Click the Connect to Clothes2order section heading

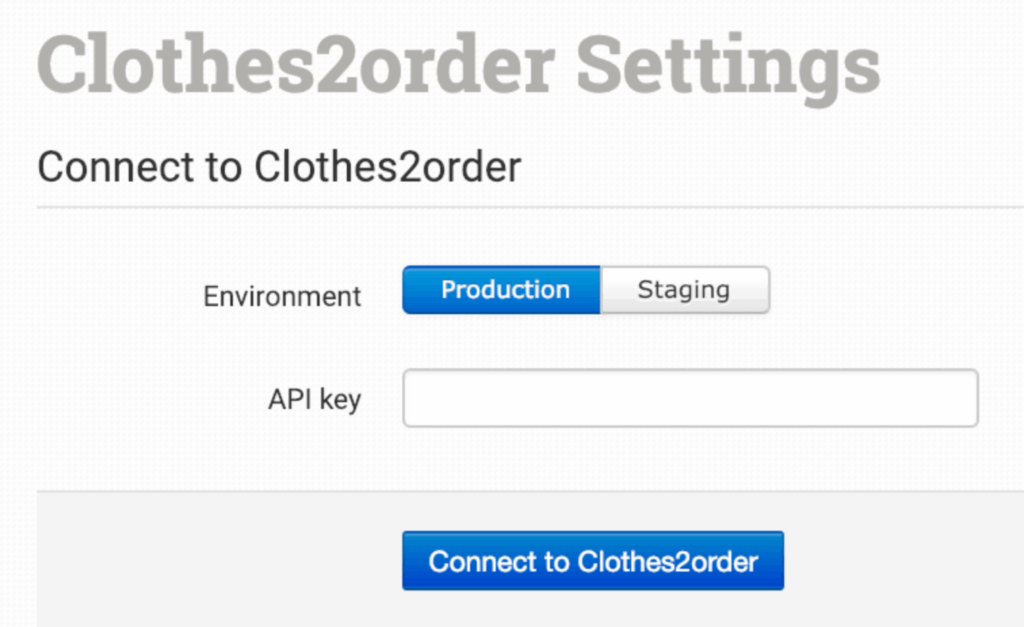coord(279,166)
